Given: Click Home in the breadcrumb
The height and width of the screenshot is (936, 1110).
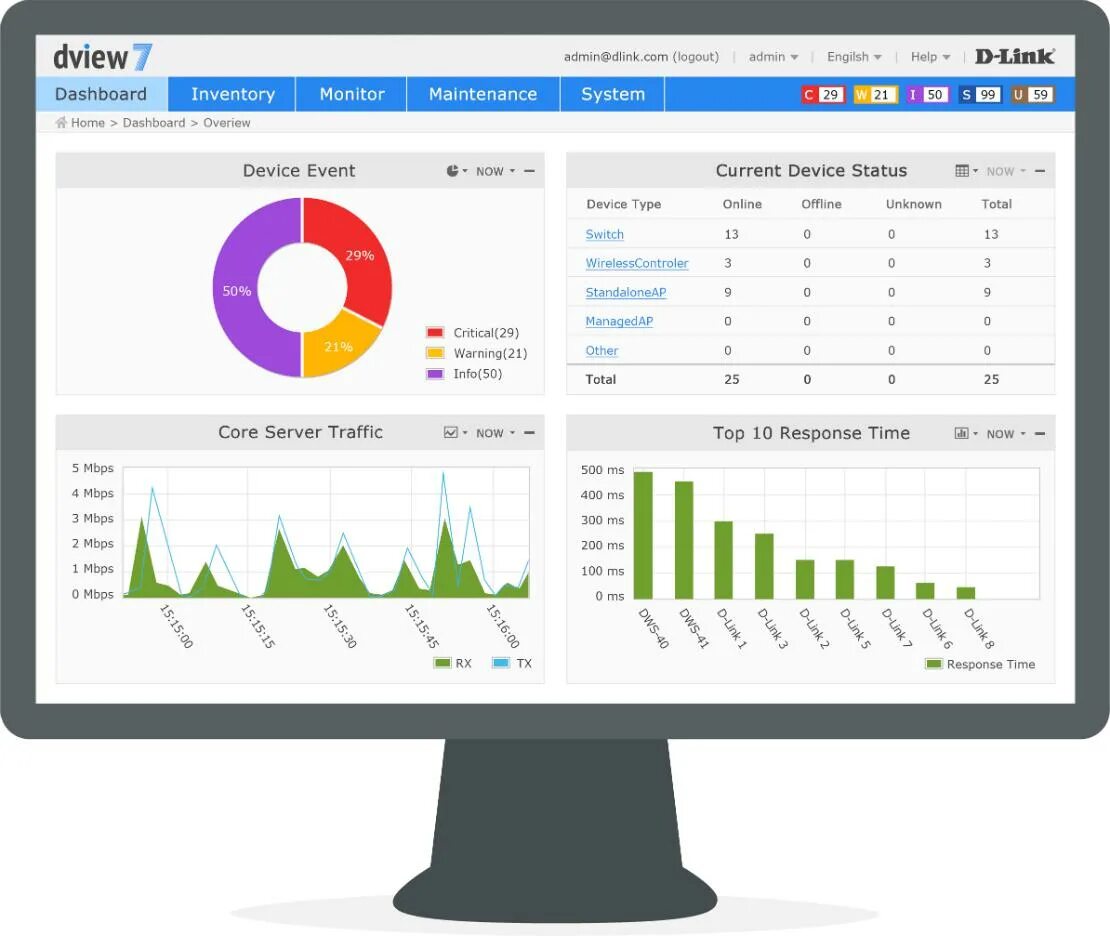Looking at the screenshot, I should 88,122.
